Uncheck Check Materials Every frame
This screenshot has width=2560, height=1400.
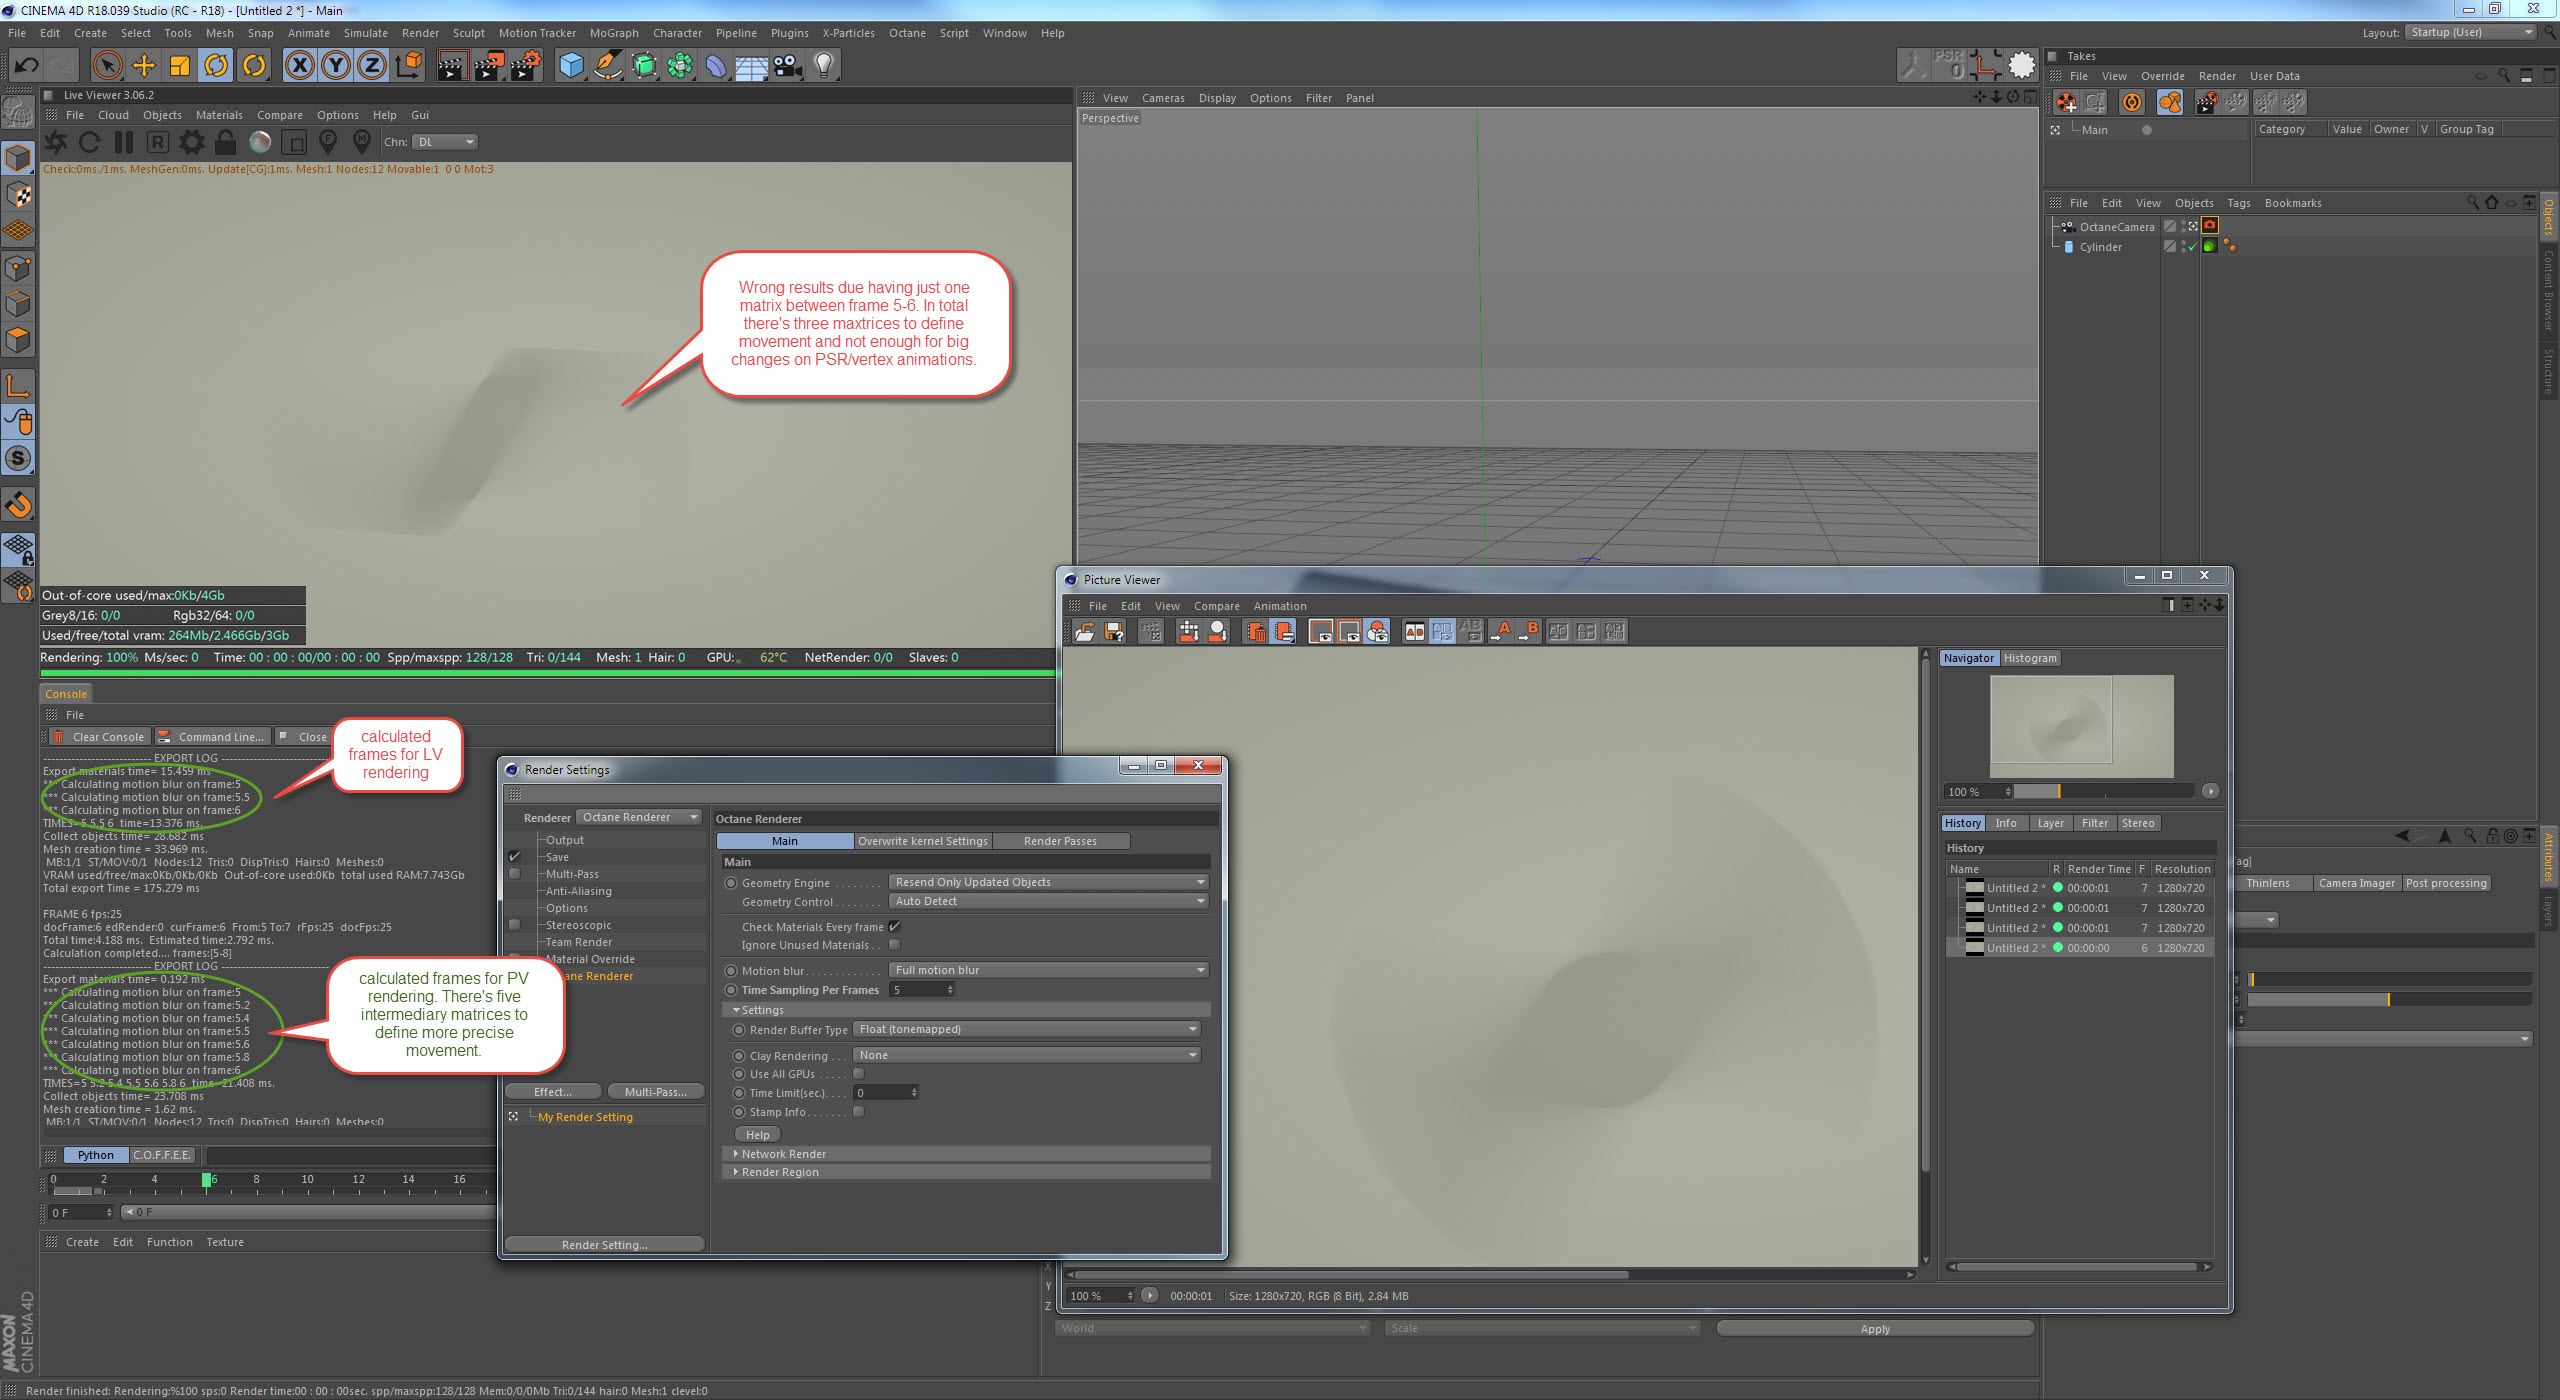pyautogui.click(x=895, y=927)
